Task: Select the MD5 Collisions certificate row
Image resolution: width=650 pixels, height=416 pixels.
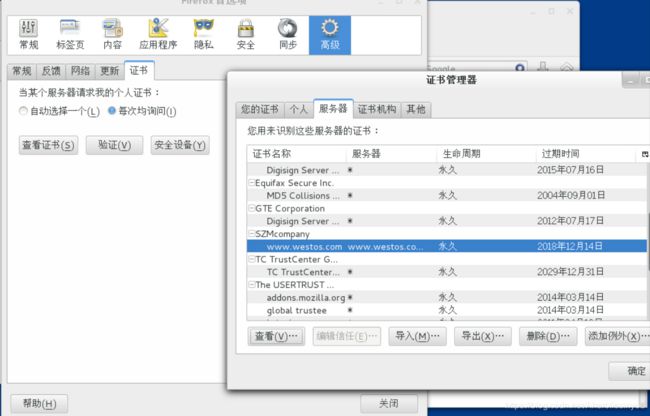Action: click(447, 196)
